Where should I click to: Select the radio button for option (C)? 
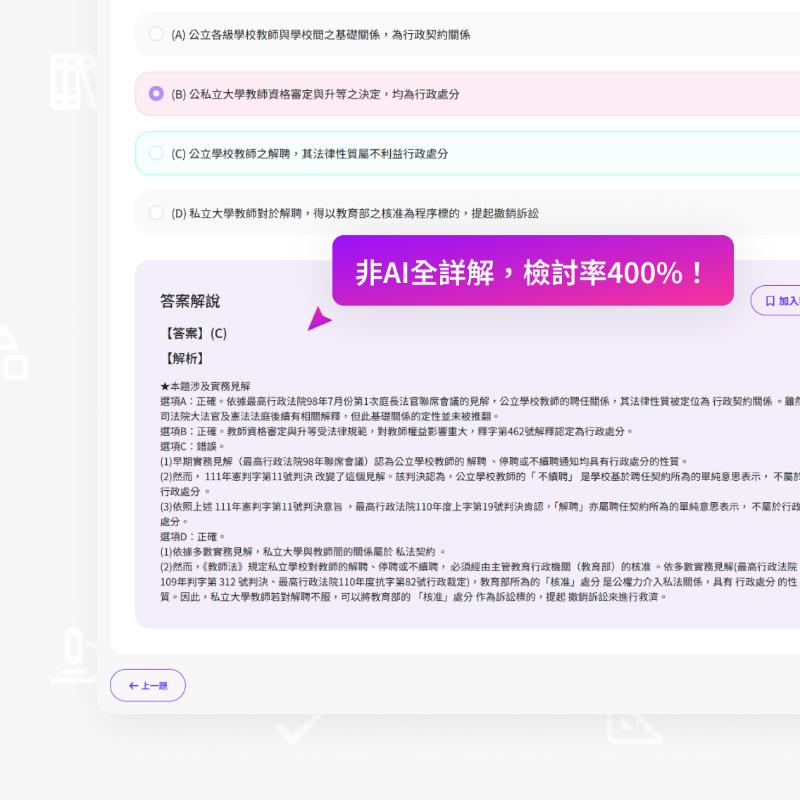tap(156, 154)
